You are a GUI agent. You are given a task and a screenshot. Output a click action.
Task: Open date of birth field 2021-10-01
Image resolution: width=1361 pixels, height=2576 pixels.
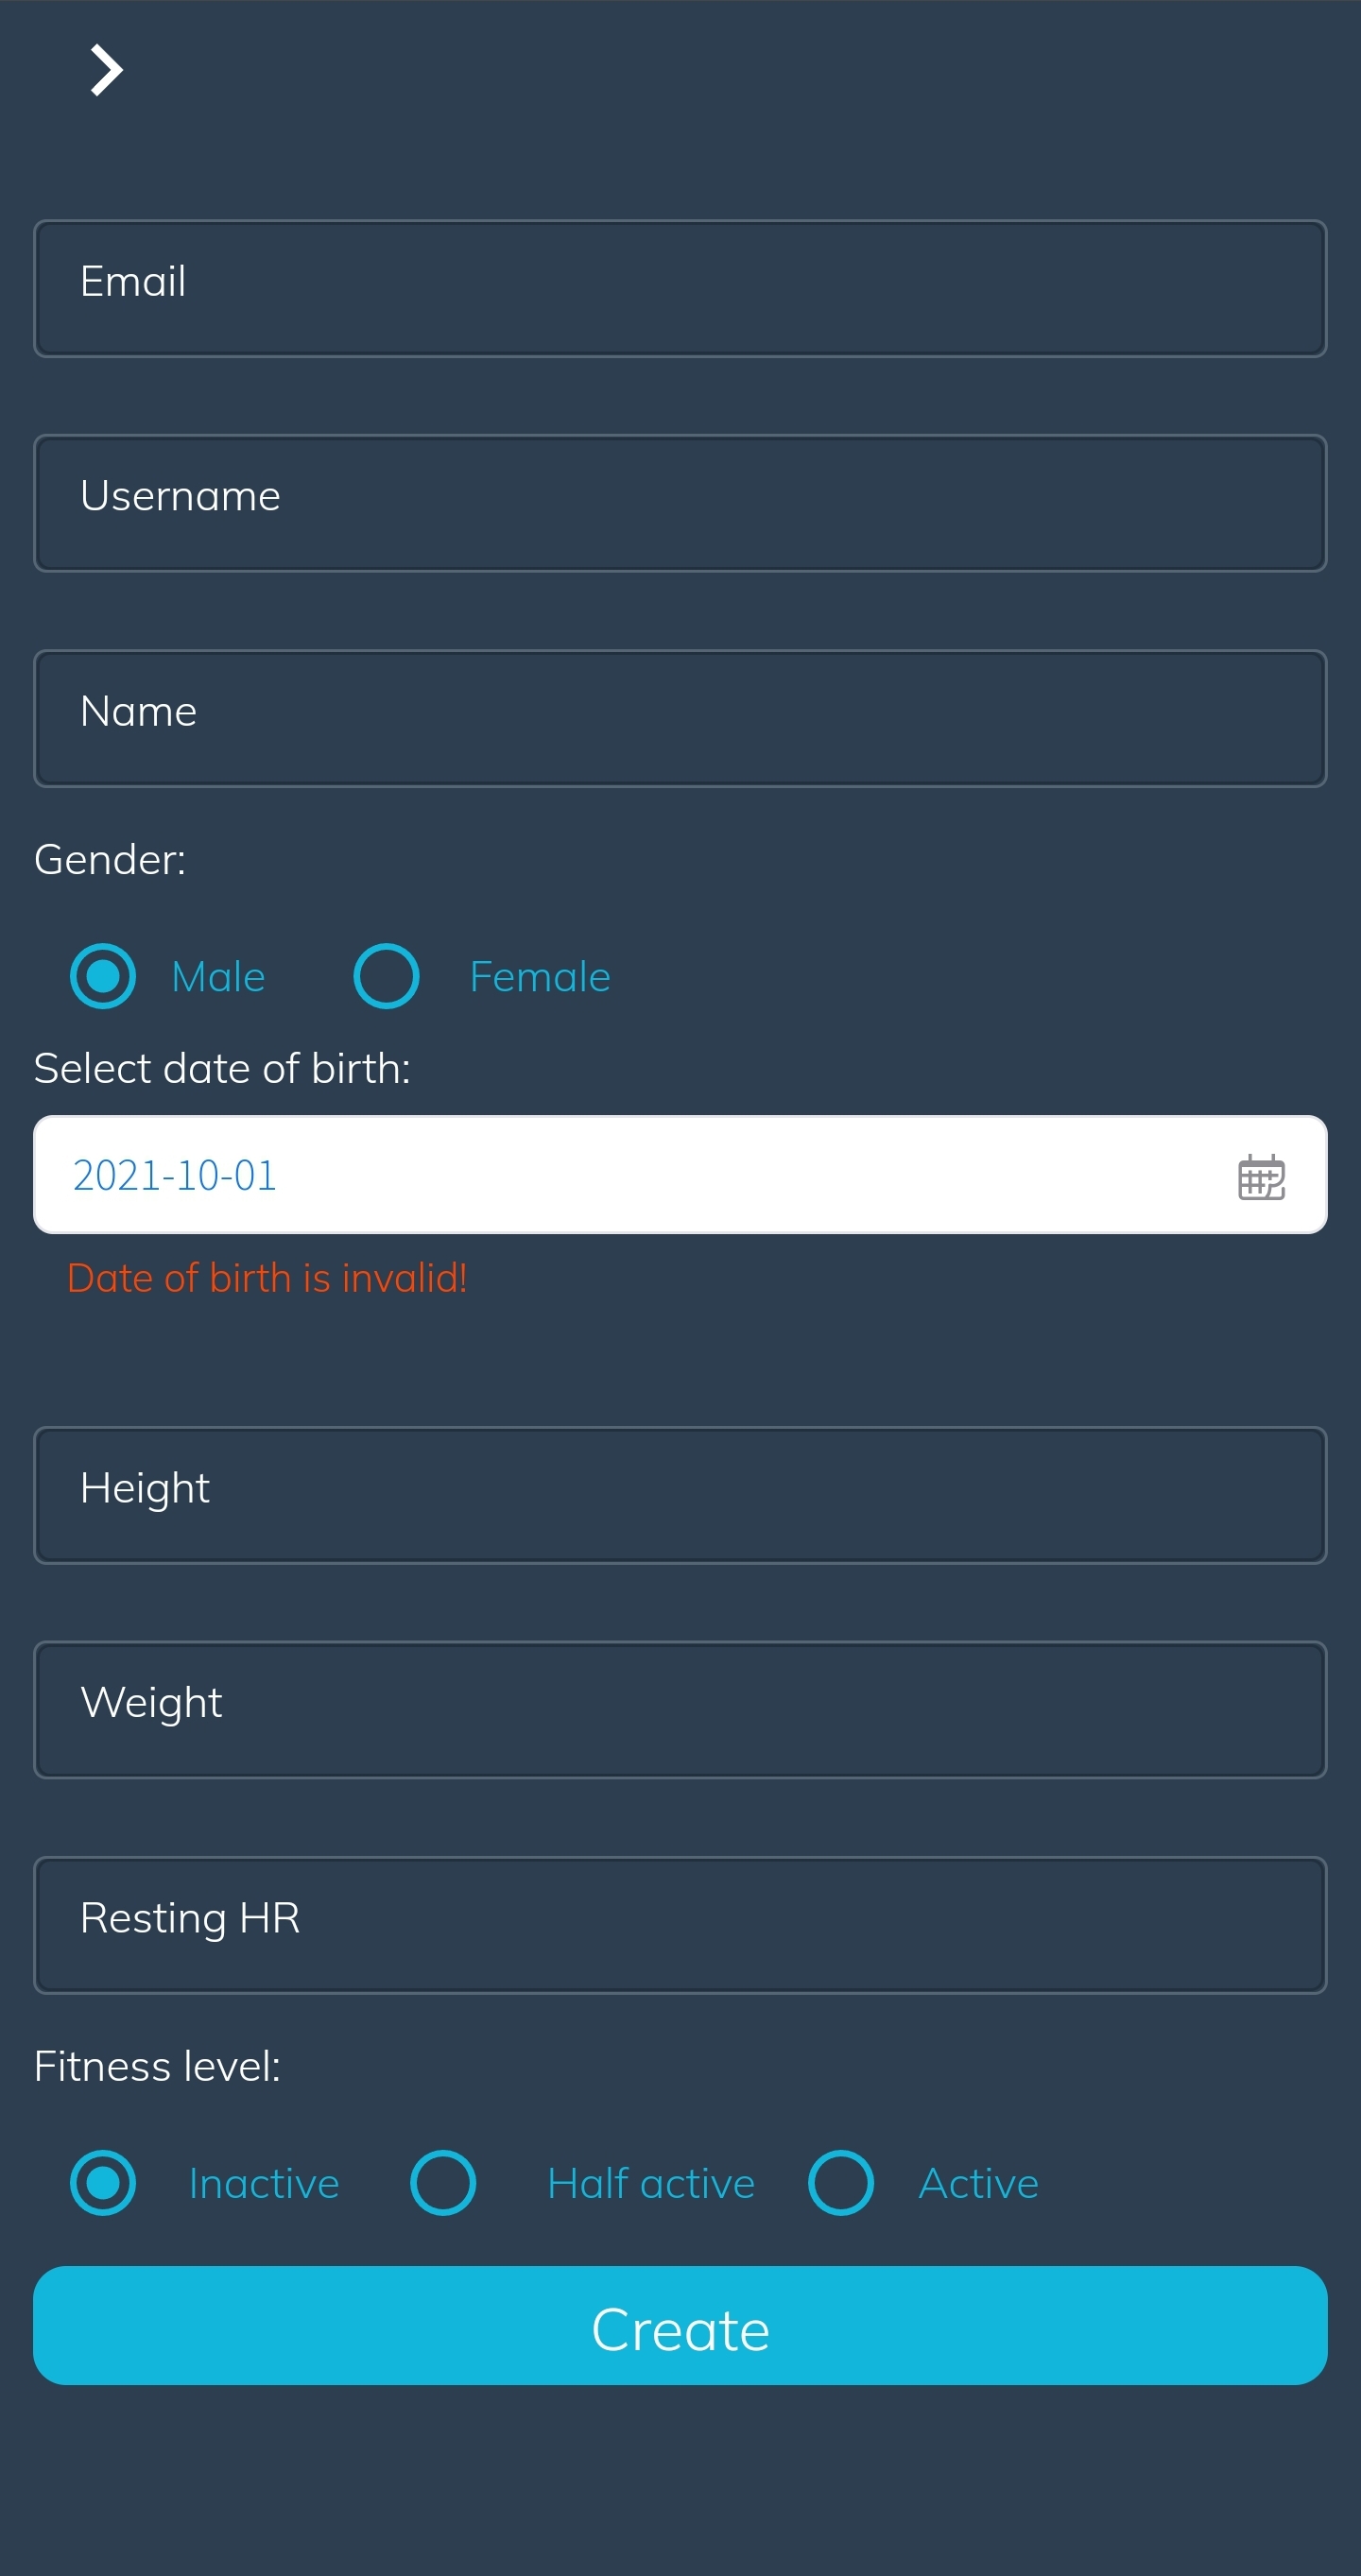coord(680,1174)
